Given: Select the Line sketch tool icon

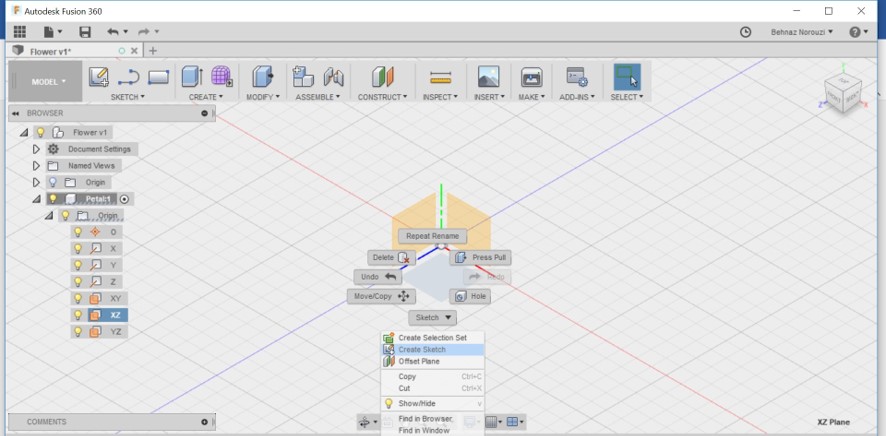Looking at the screenshot, I should click(x=129, y=77).
